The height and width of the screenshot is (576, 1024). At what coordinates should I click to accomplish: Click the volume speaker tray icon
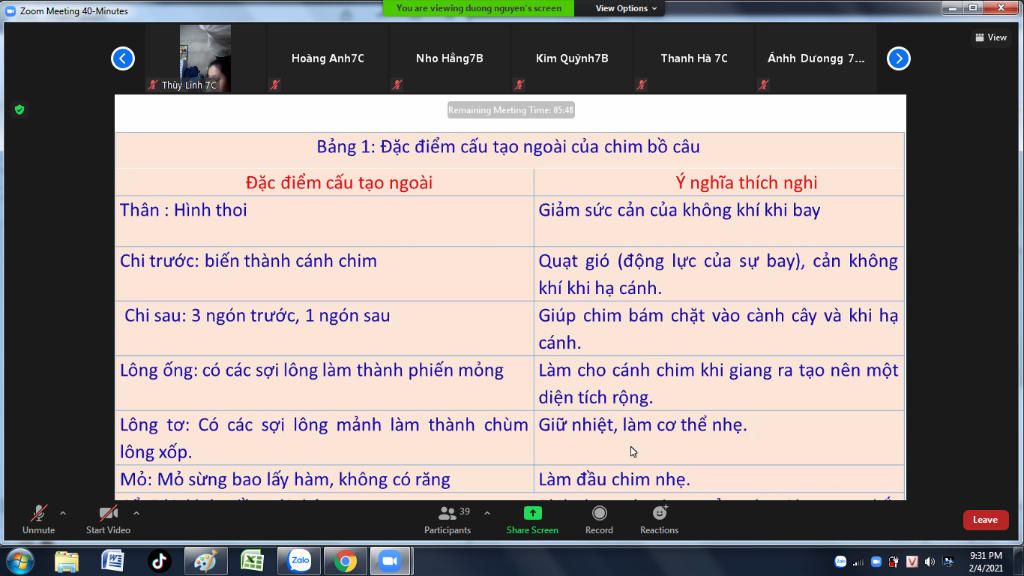930,562
